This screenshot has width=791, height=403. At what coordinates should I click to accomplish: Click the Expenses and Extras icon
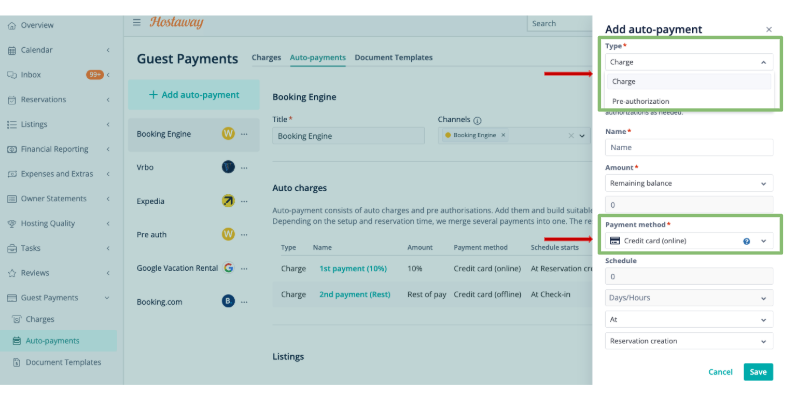(x=12, y=174)
